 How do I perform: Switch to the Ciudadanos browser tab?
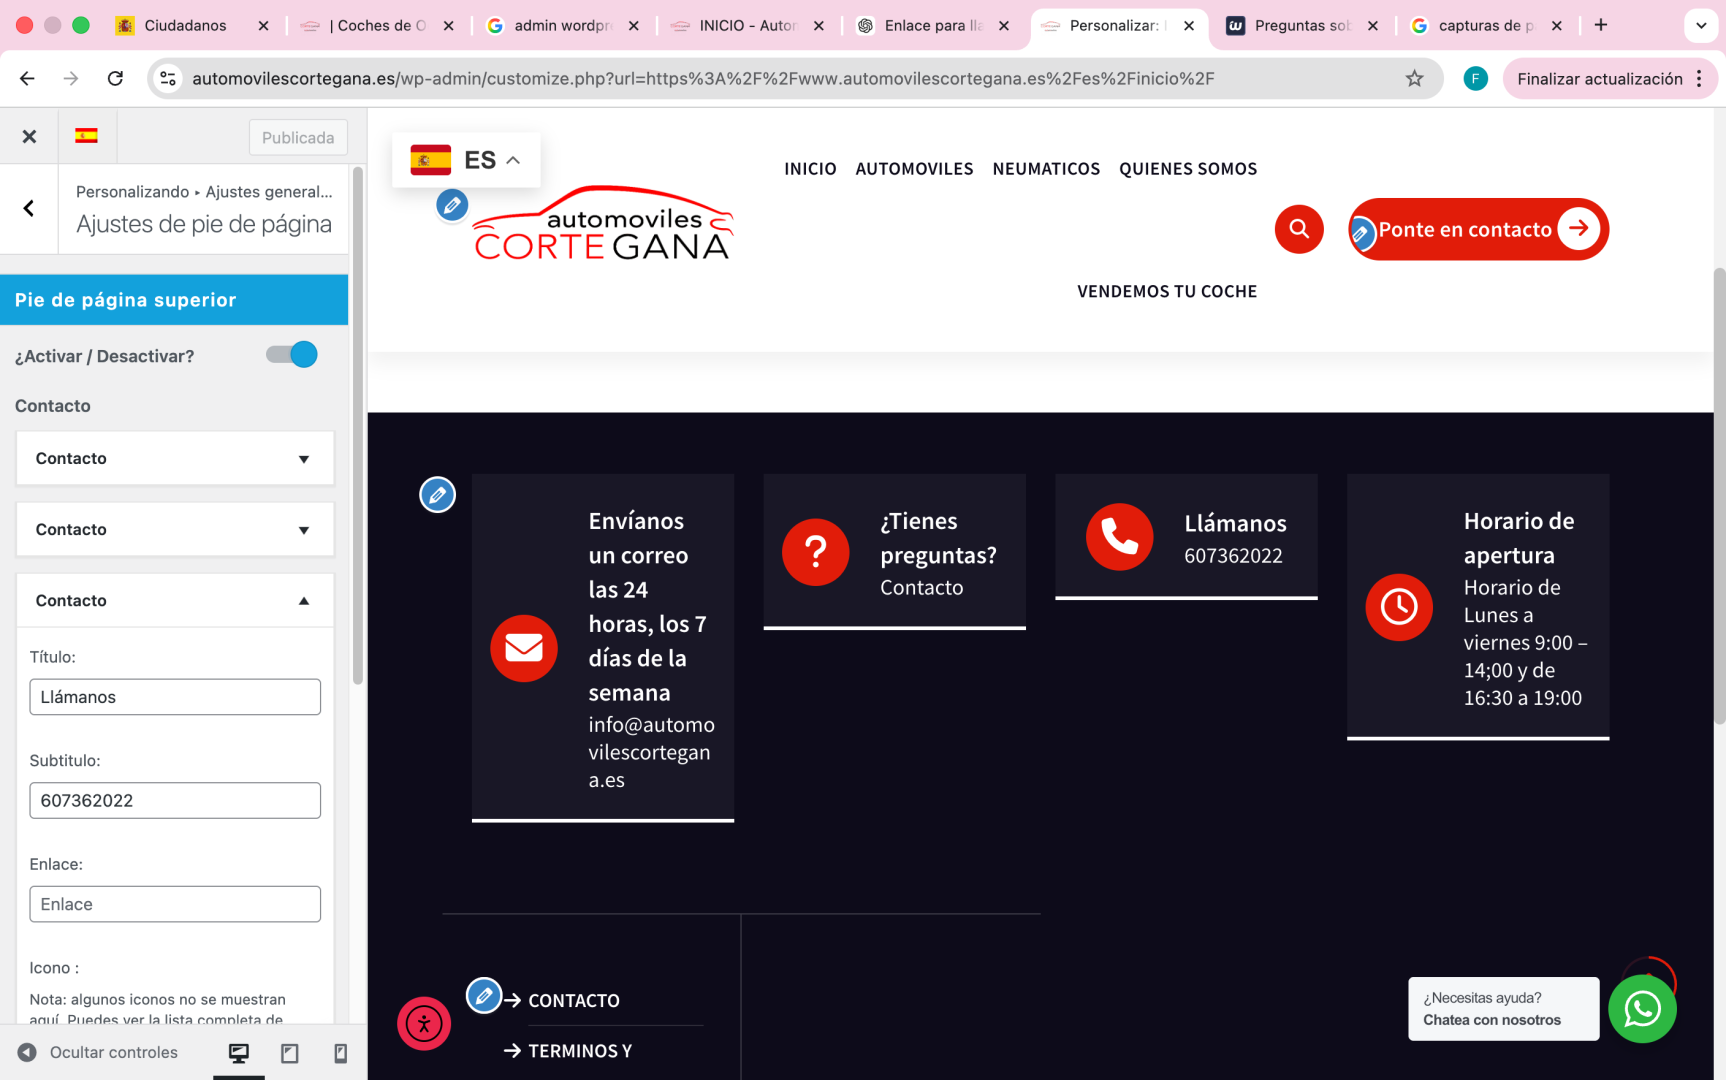pos(185,25)
